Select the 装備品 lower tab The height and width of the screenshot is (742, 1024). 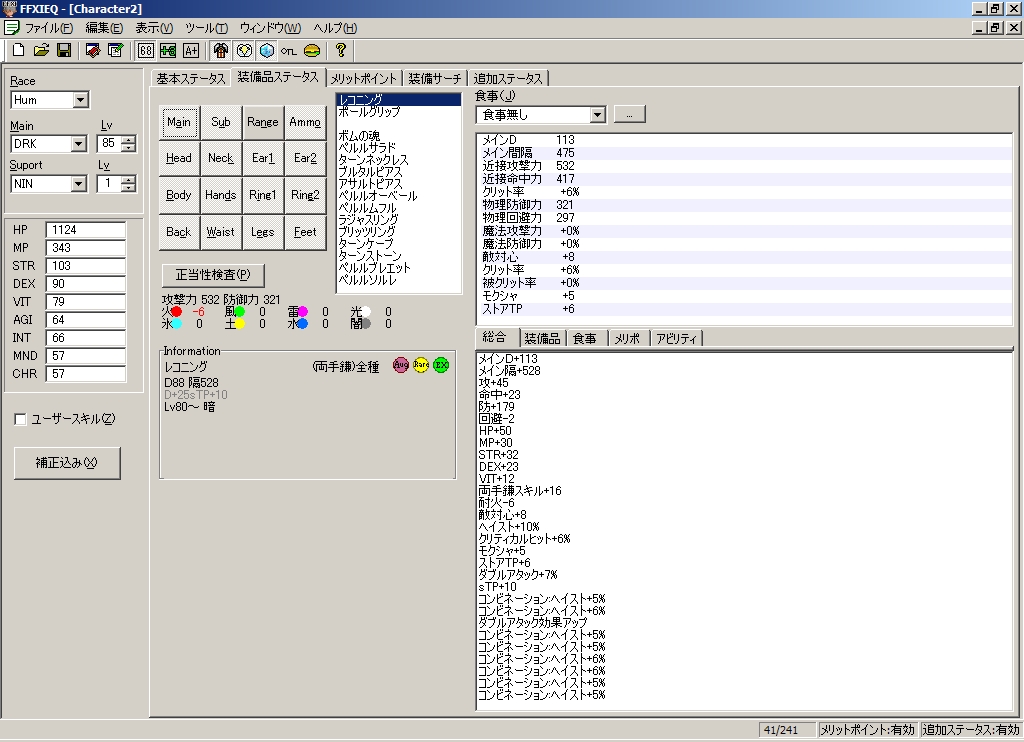tap(542, 338)
